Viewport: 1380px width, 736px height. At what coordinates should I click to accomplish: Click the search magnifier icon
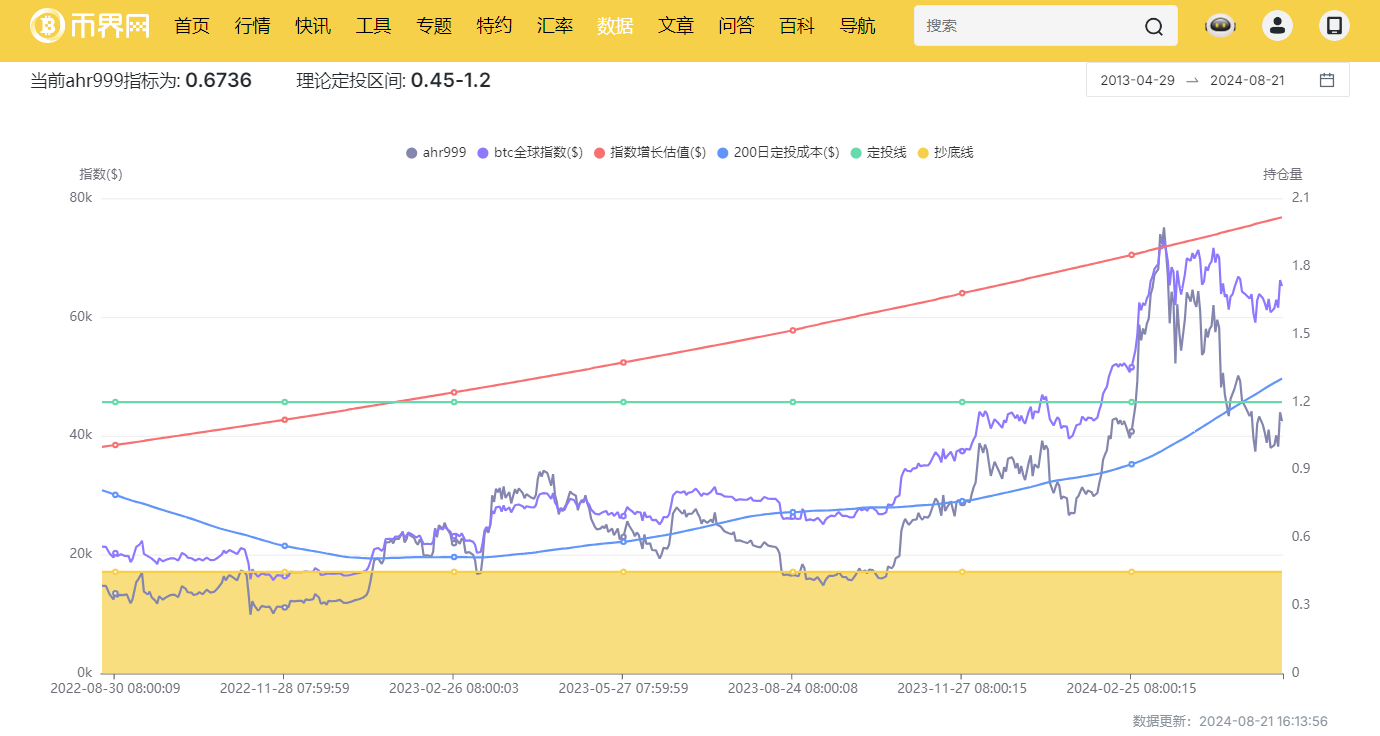[x=1154, y=27]
